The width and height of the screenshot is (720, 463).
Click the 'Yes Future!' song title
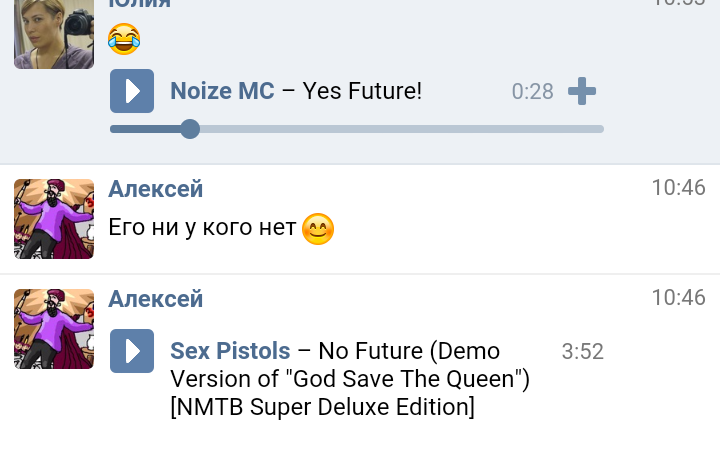362,91
